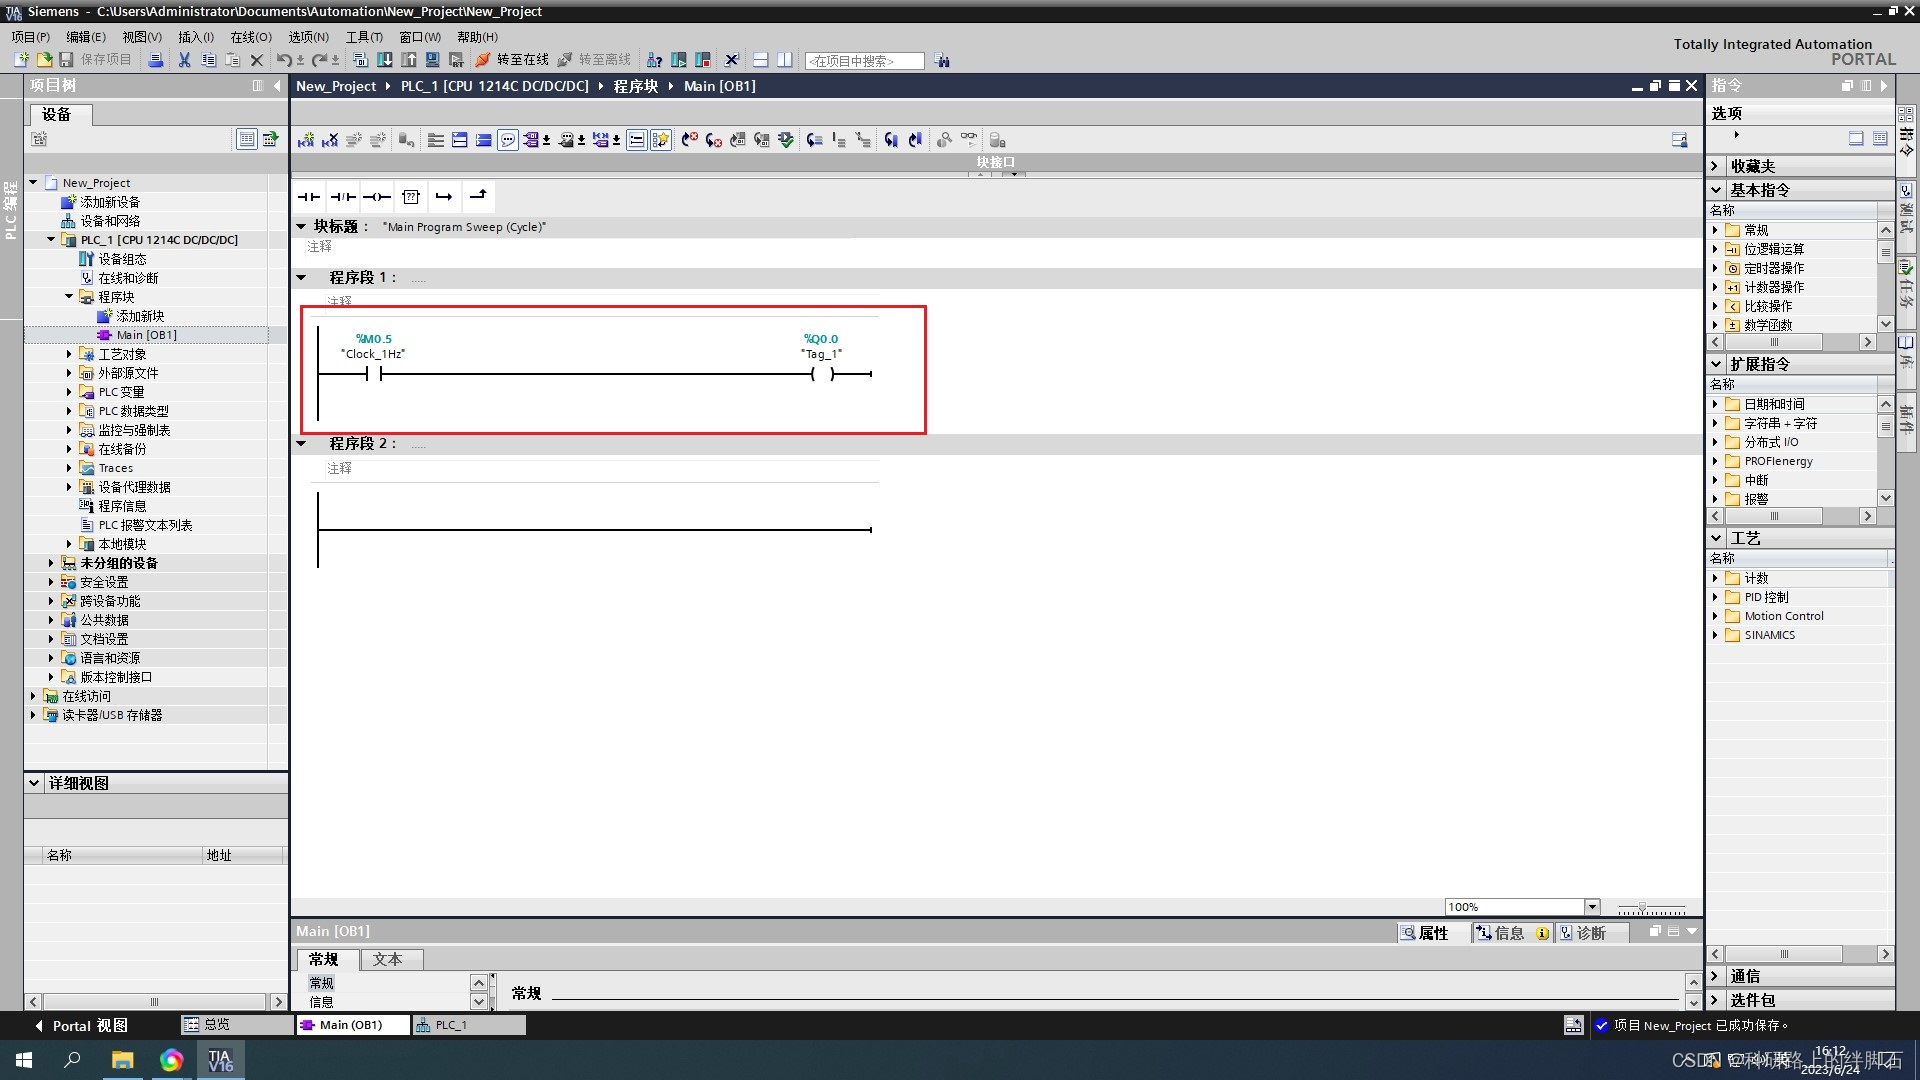Screen dimensions: 1920x1080
Task: Toggle project tree overview display icon
Action: [x=246, y=139]
